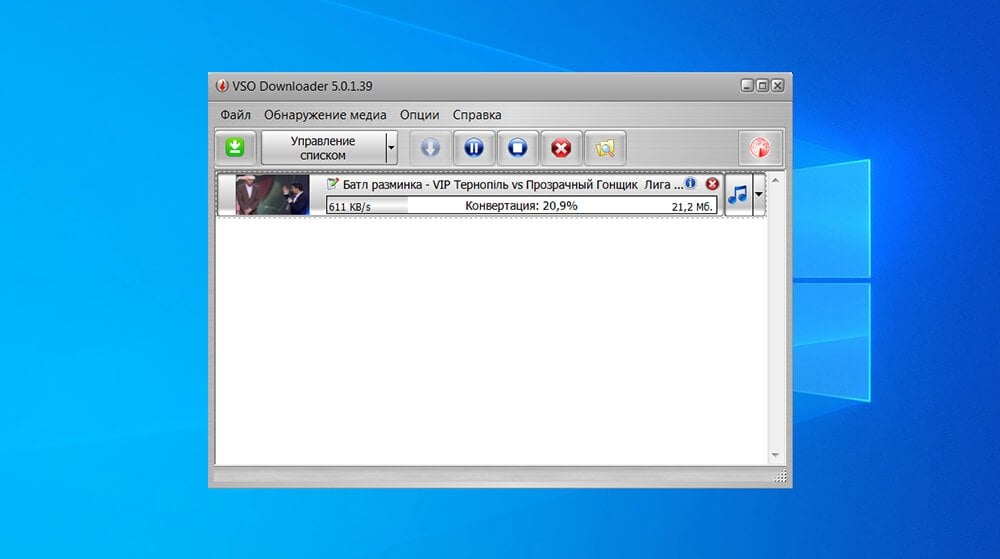Screen dimensions: 1000x559
Task: Click the Конвертация 20,9% progress bar
Action: (x=521, y=205)
